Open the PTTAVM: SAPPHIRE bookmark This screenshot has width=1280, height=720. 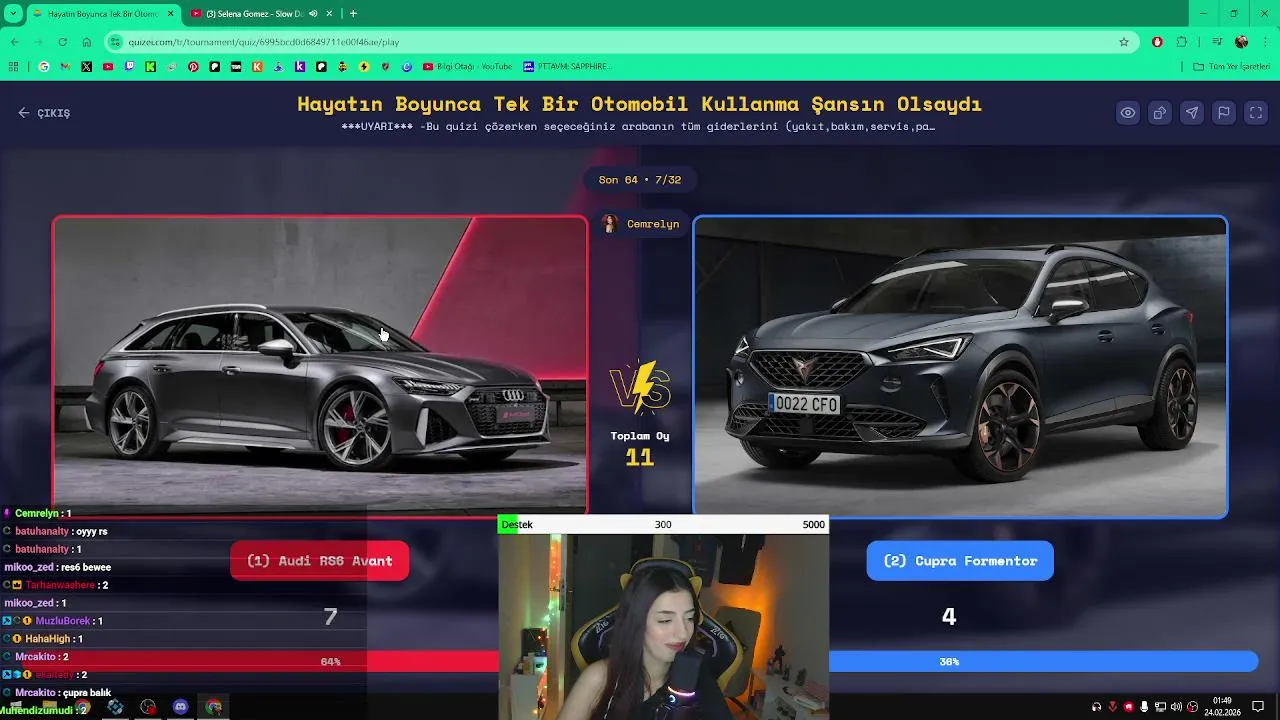[x=567, y=67]
